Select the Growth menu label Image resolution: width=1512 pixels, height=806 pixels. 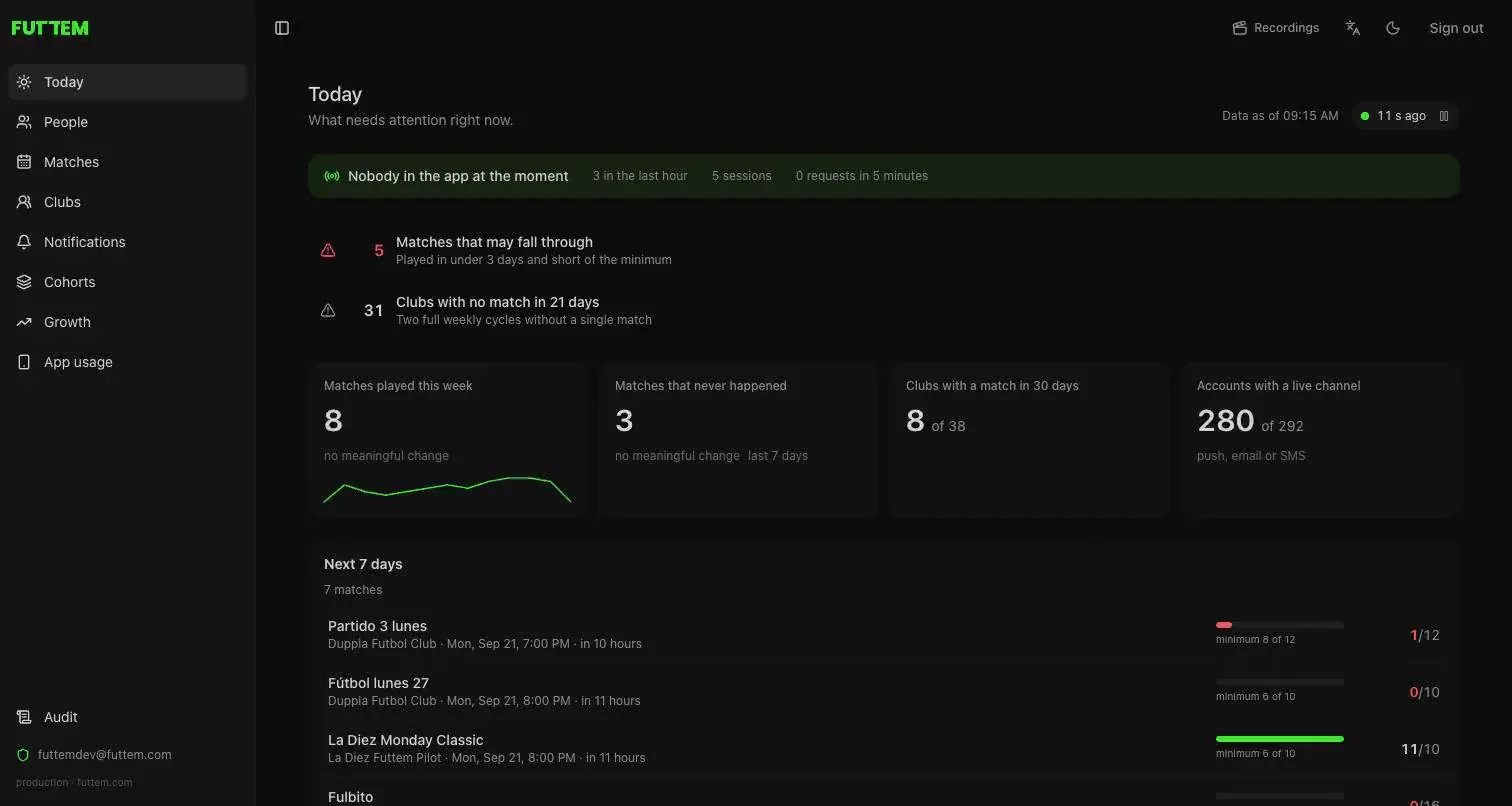(x=67, y=322)
